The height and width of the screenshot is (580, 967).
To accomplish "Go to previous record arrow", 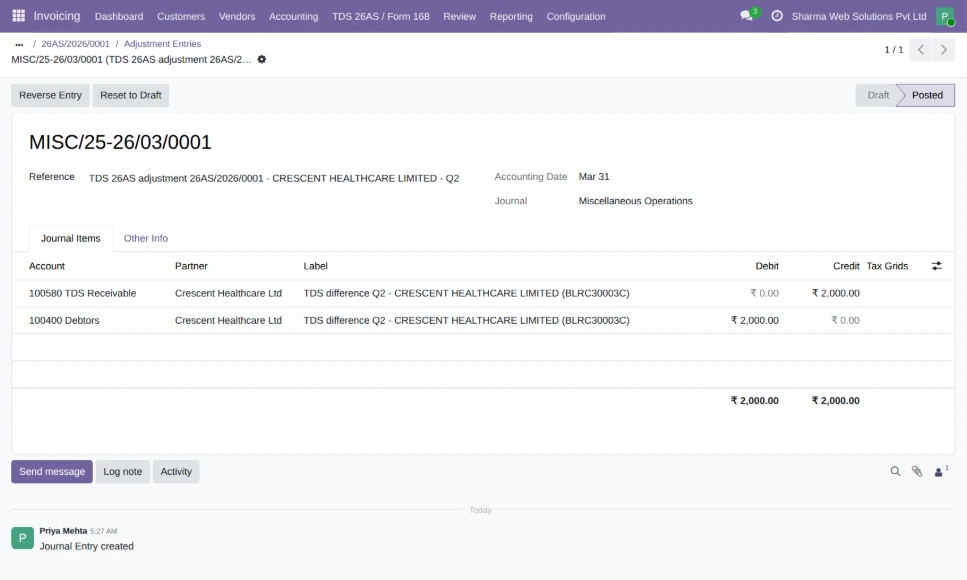I will click(x=921, y=50).
